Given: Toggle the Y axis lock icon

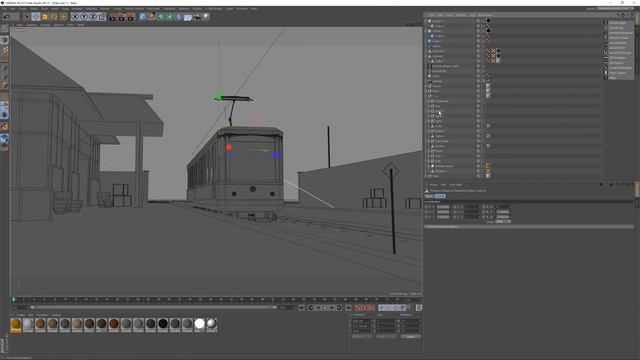Looking at the screenshot, I should pyautogui.click(x=84, y=17).
